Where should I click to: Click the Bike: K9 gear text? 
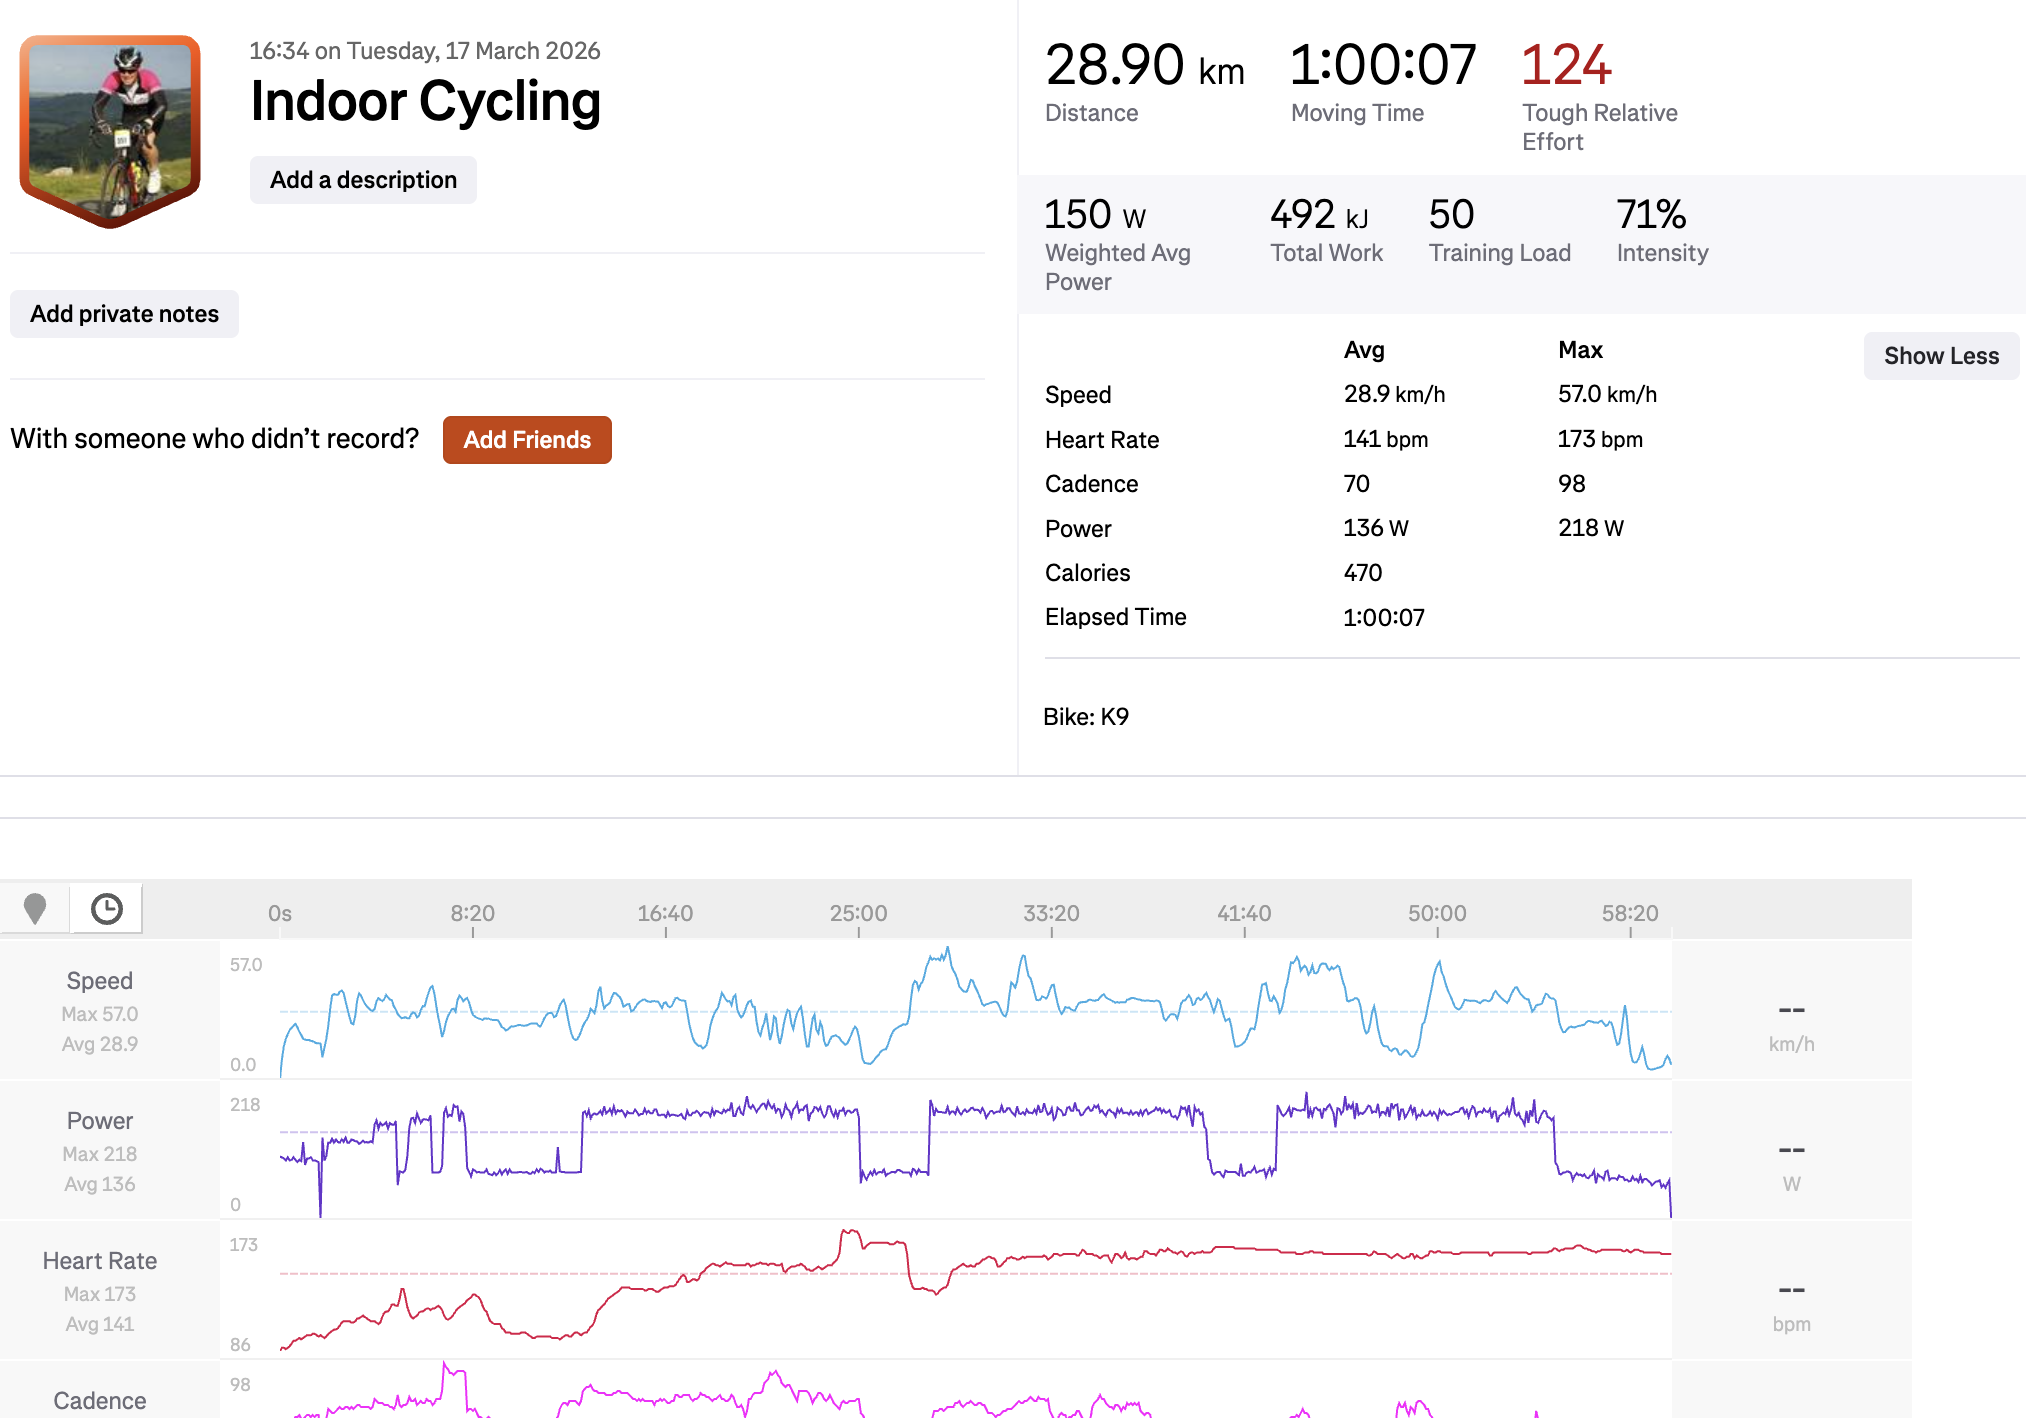coord(1086,717)
